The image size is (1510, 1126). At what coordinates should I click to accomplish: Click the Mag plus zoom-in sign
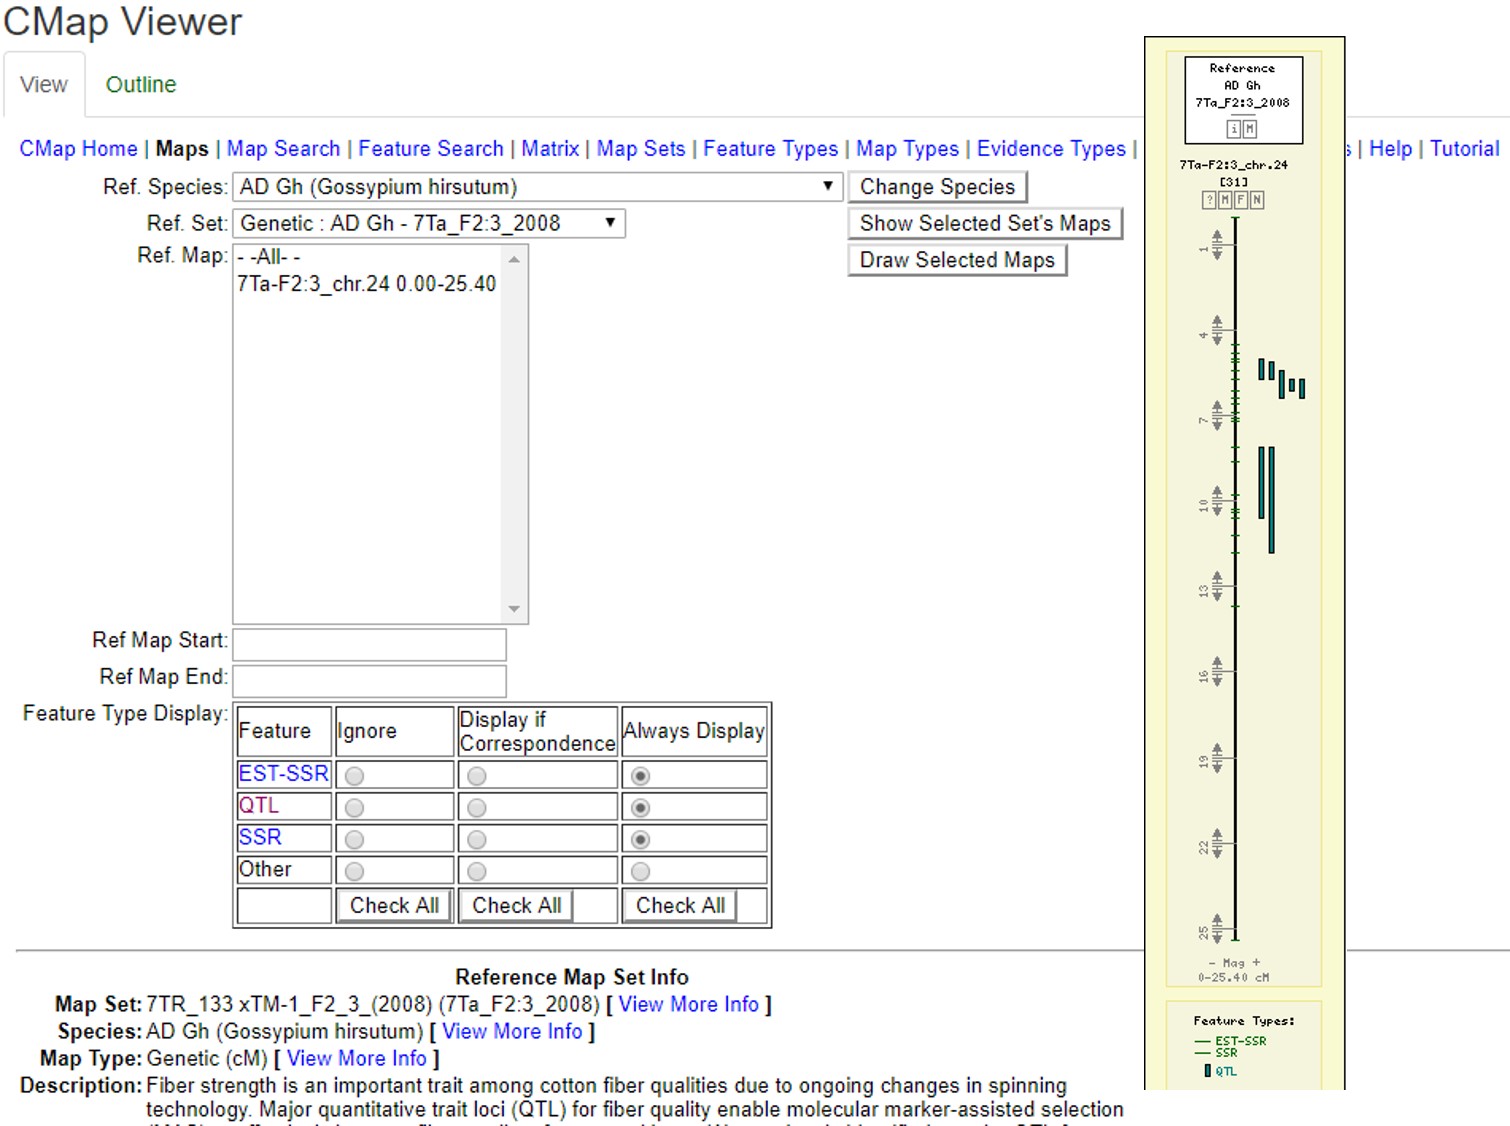coord(1257,963)
